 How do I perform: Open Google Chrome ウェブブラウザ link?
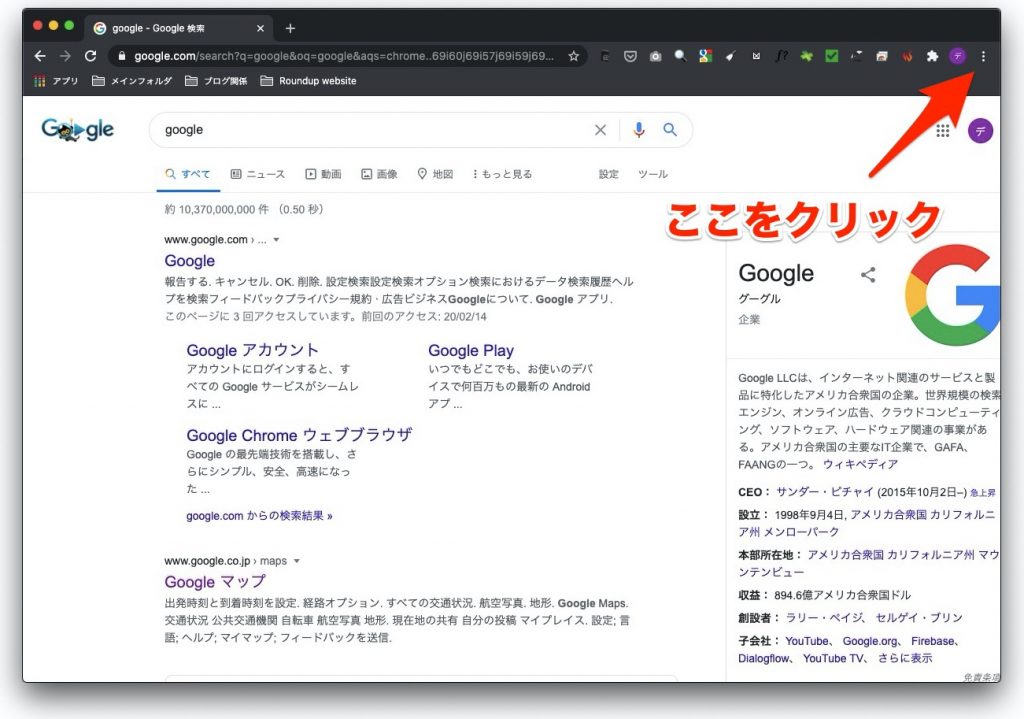click(x=299, y=435)
